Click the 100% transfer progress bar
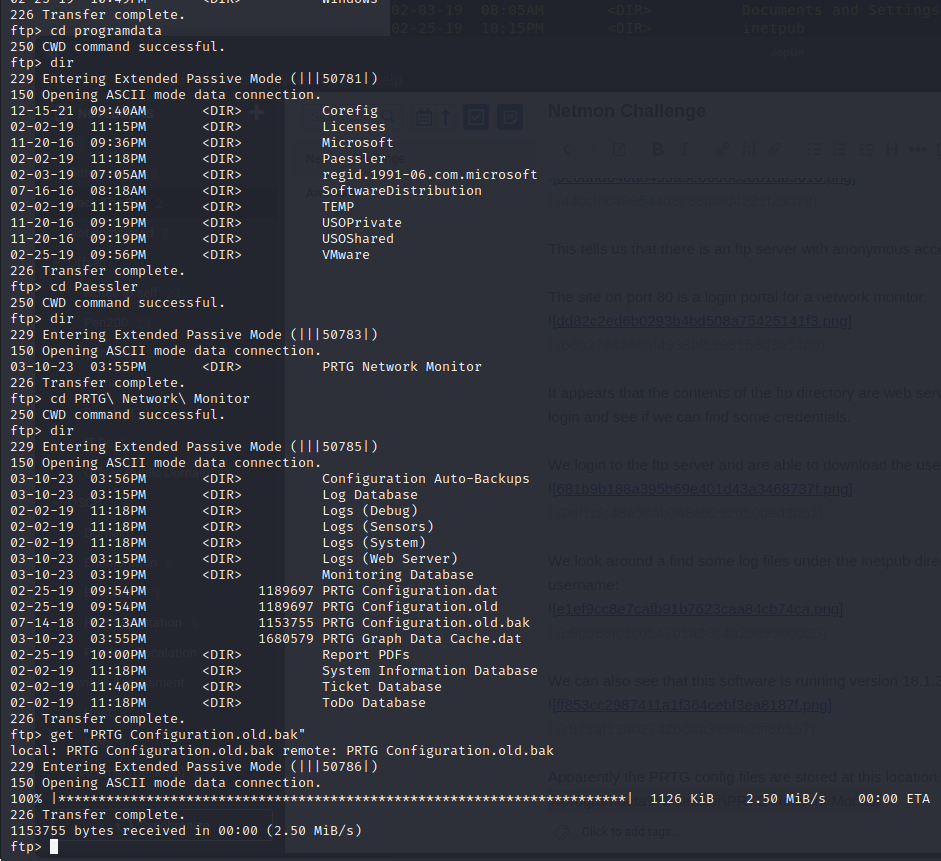 click(342, 799)
